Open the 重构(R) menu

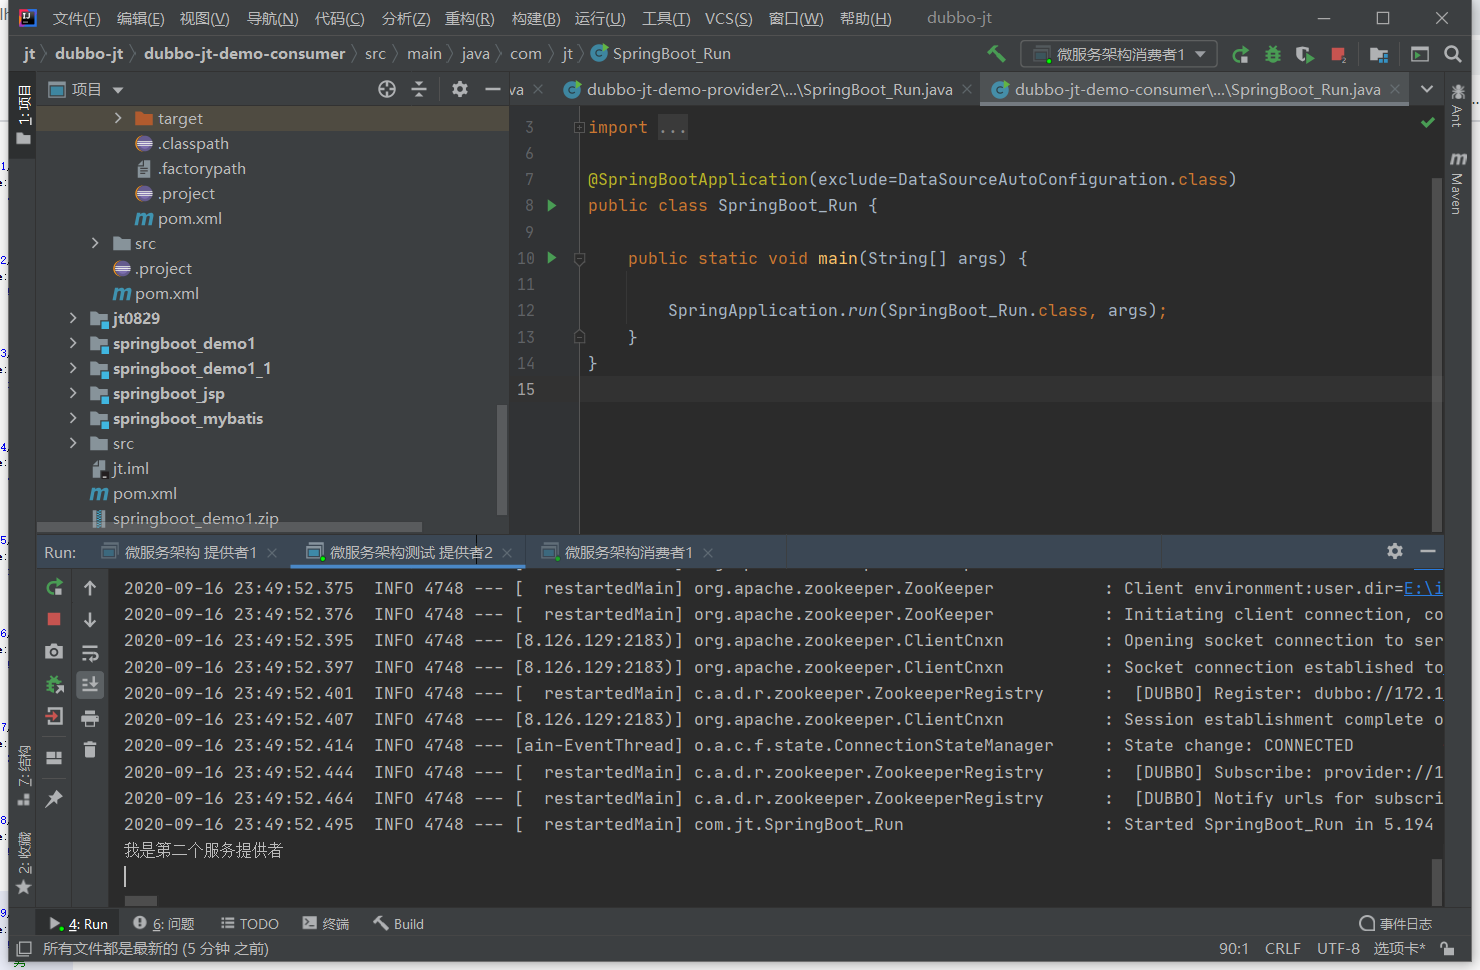pos(469,18)
